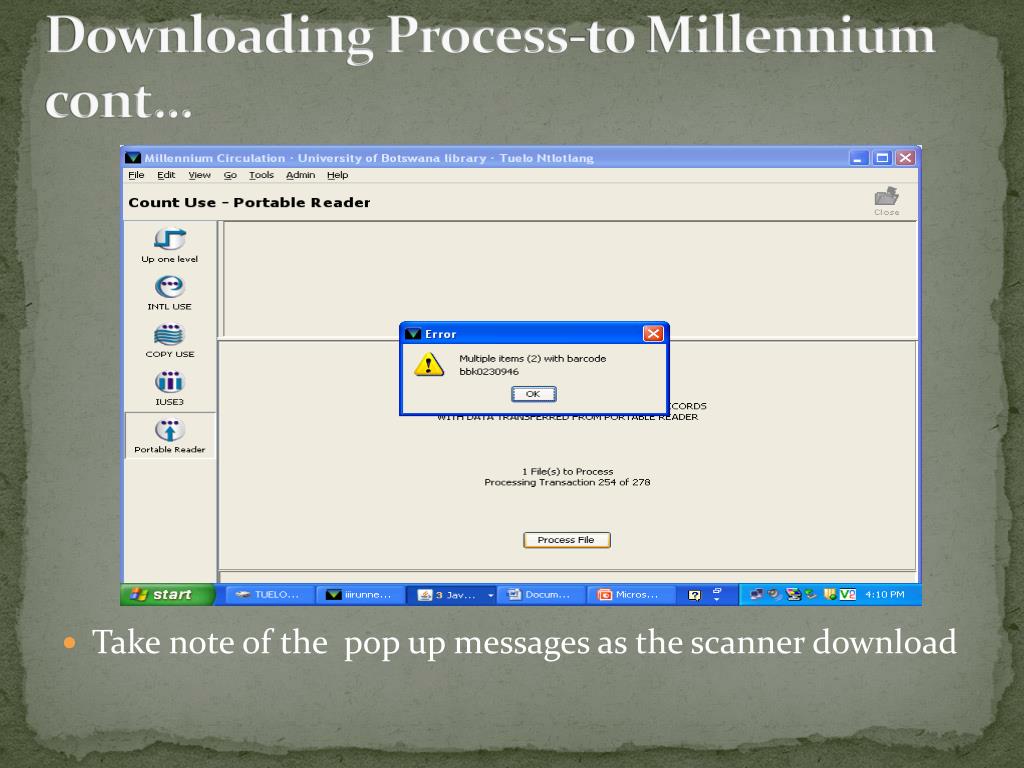Screen dimensions: 1024x768
Task: Select the INTL USE icon
Action: 170,287
